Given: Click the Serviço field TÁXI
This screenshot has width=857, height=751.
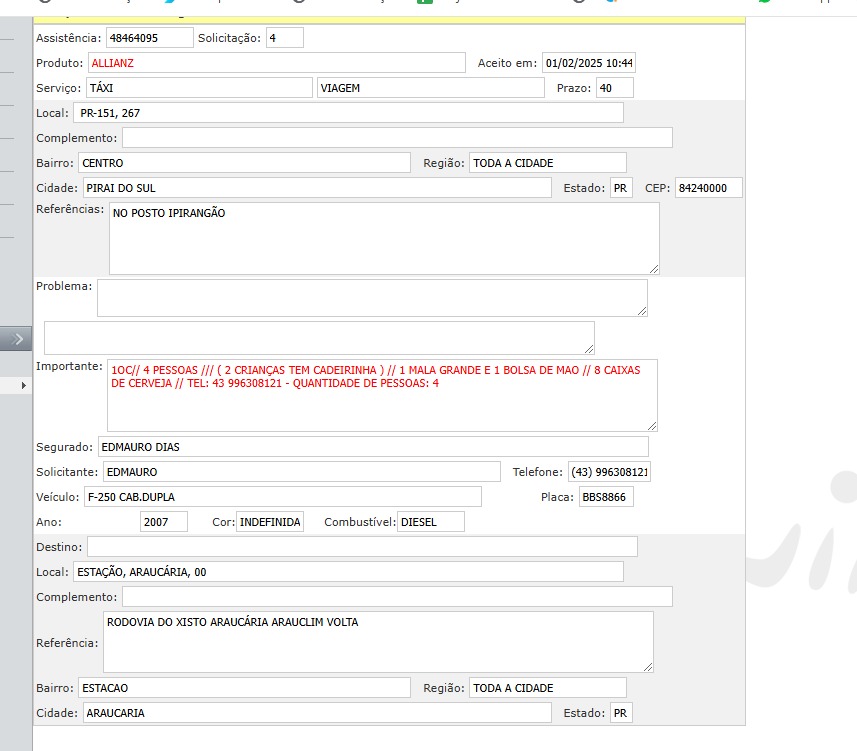Looking at the screenshot, I should click(x=199, y=88).
